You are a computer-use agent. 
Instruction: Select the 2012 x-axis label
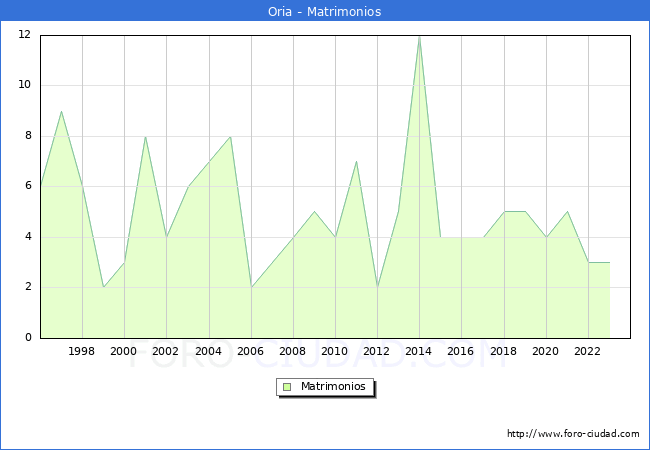pos(377,351)
